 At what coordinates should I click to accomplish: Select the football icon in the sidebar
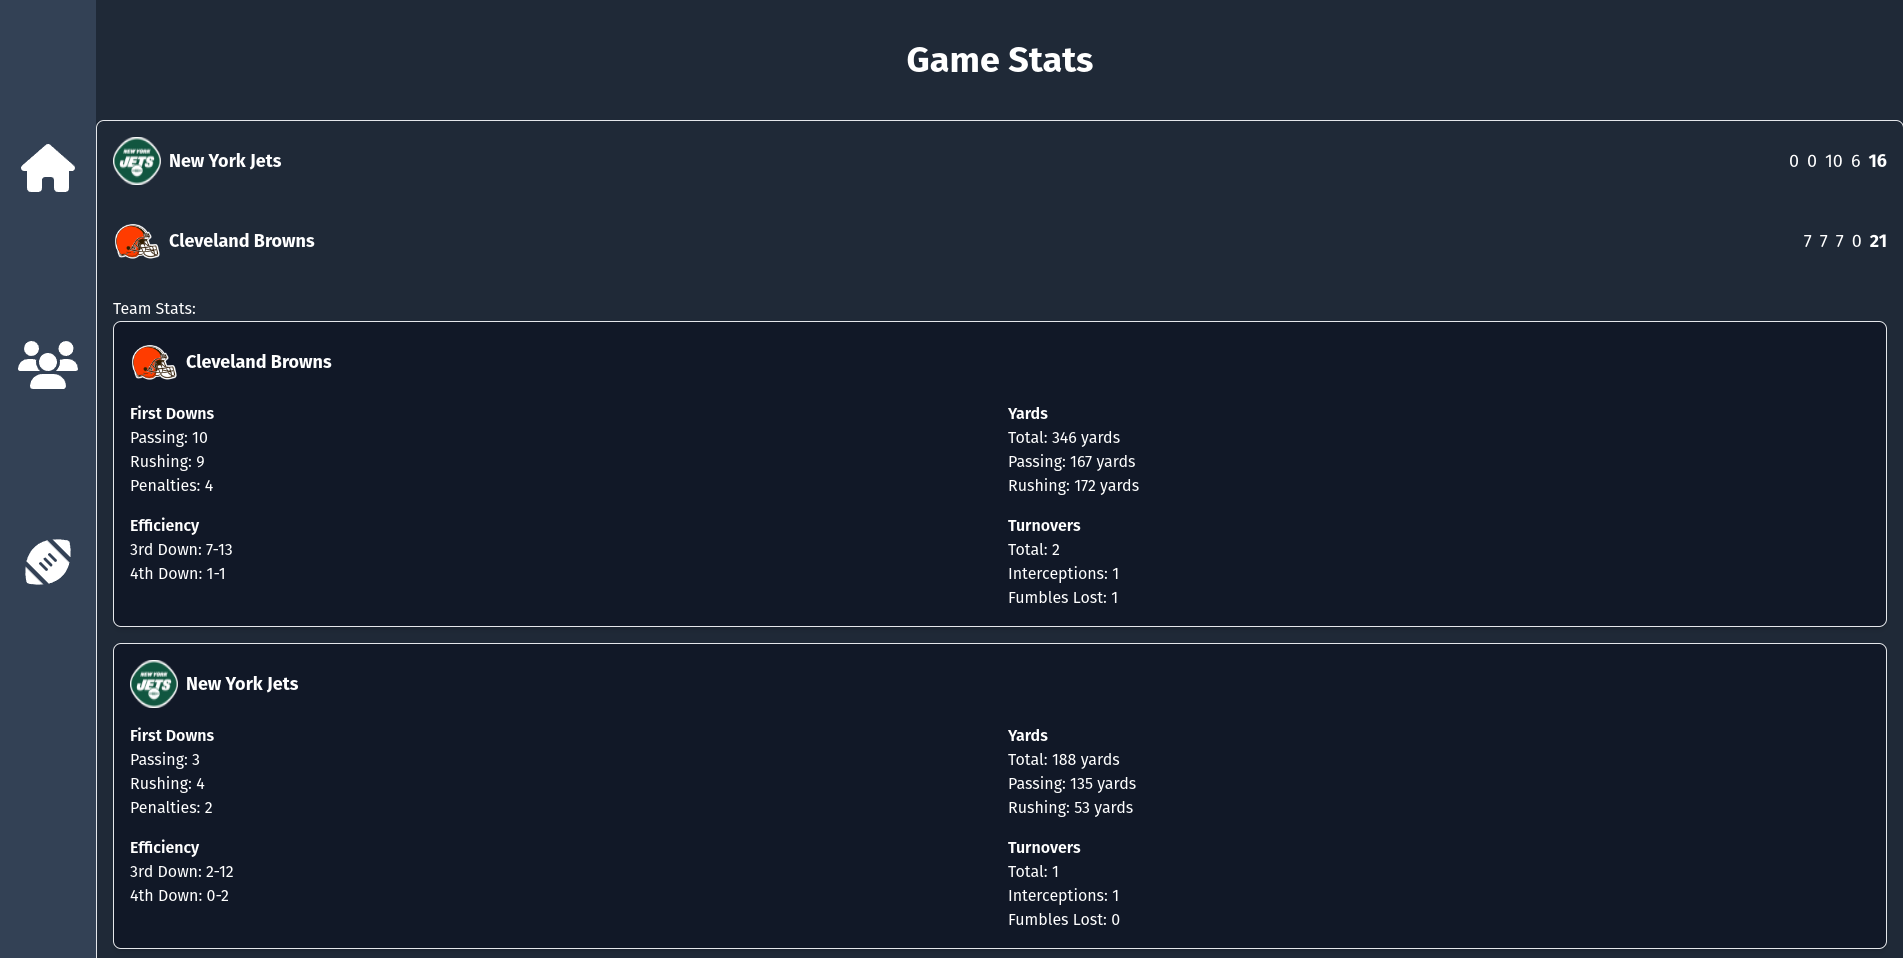pyautogui.click(x=47, y=561)
